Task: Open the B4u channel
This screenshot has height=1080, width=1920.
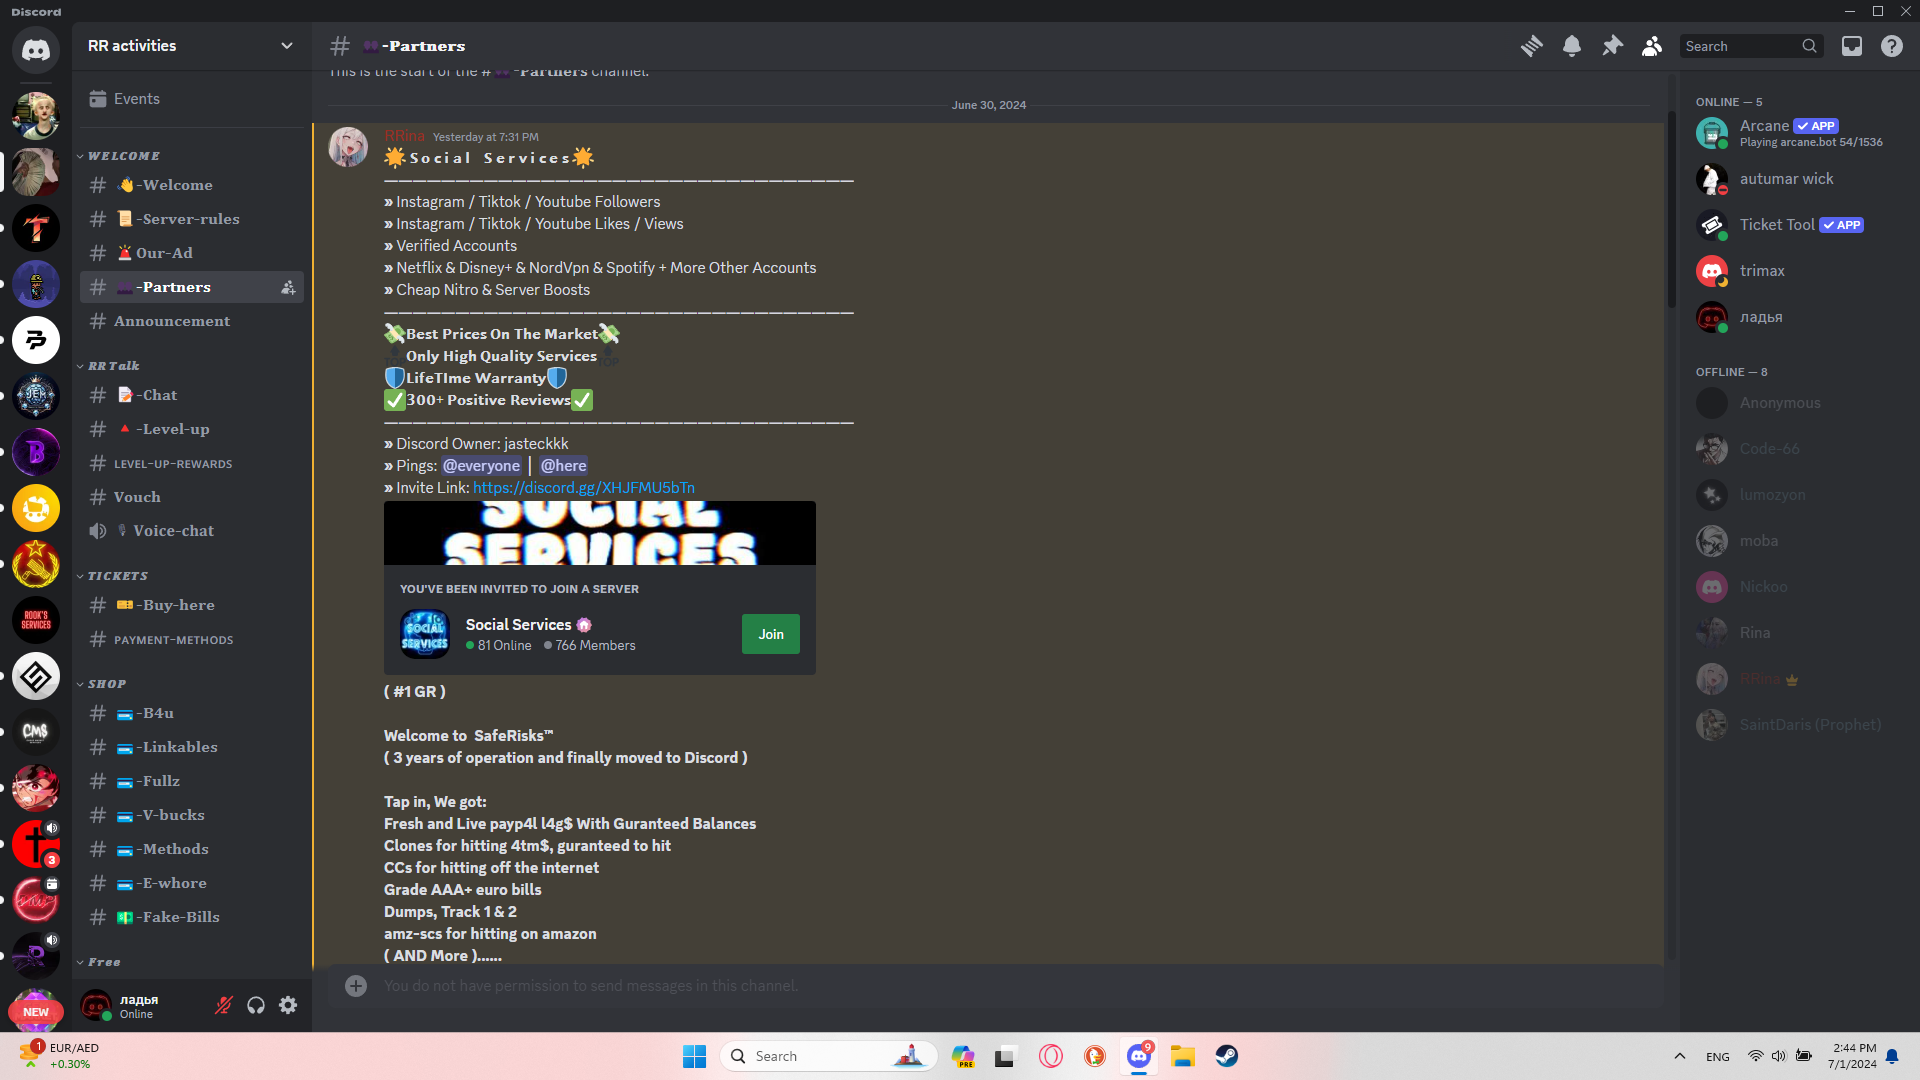Action: tap(191, 713)
